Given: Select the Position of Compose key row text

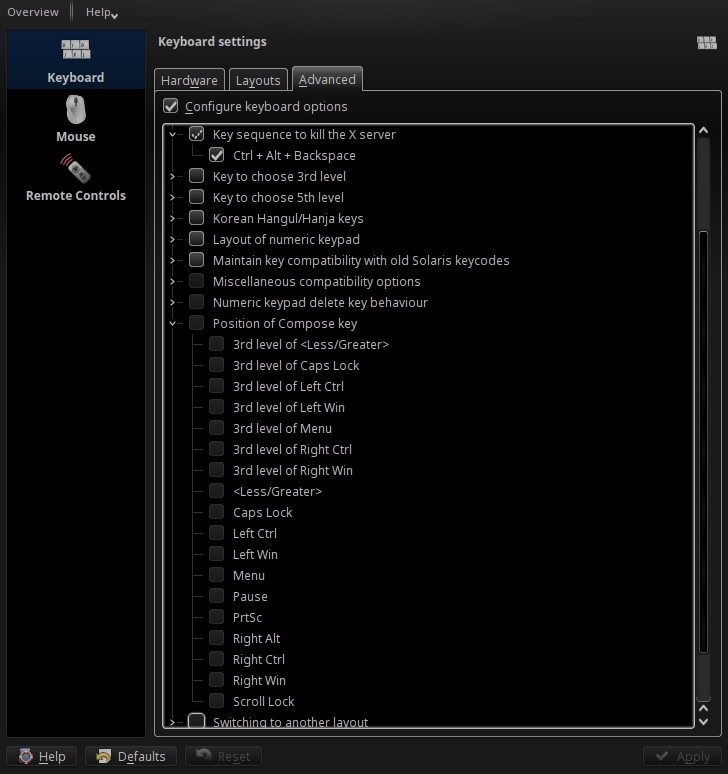Looking at the screenshot, I should [285, 323].
